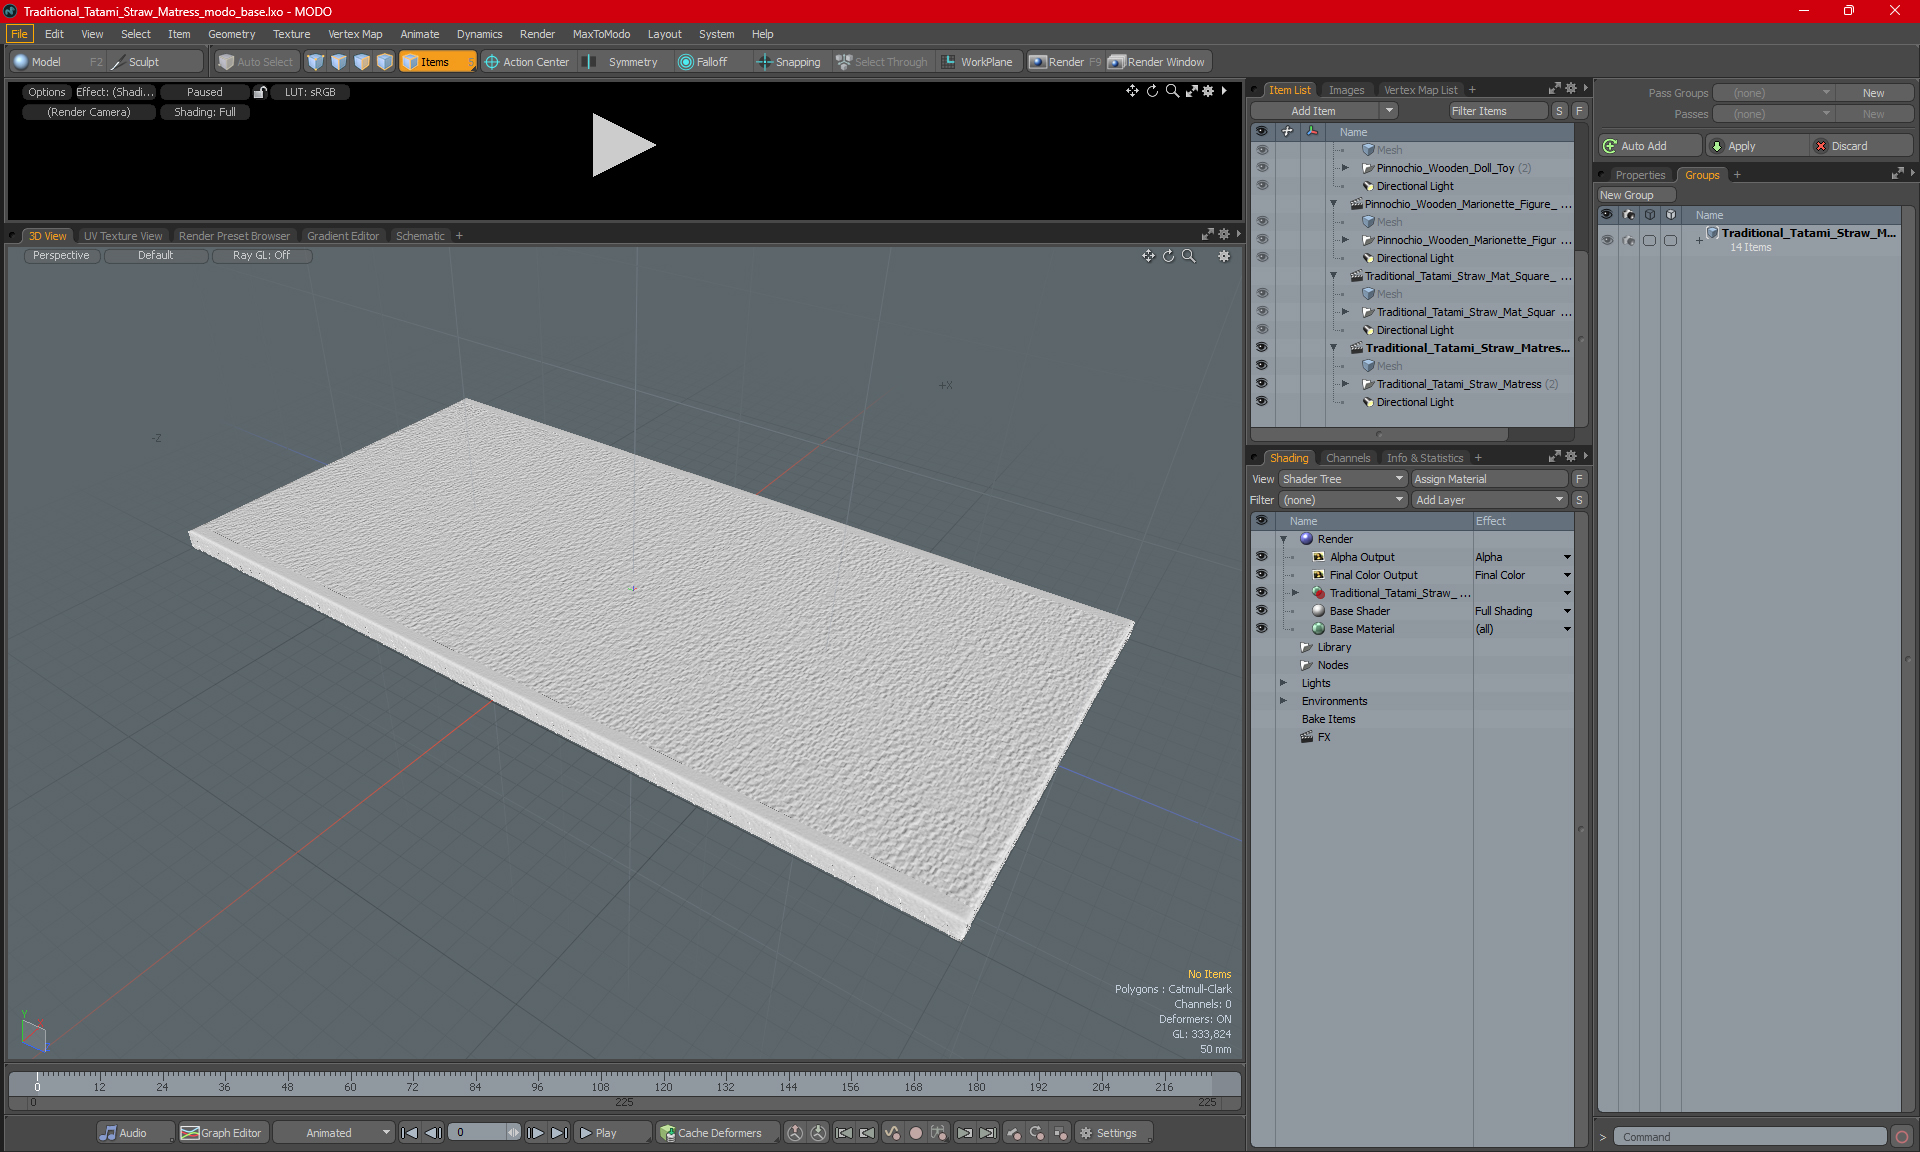Open File menu

coord(19,34)
